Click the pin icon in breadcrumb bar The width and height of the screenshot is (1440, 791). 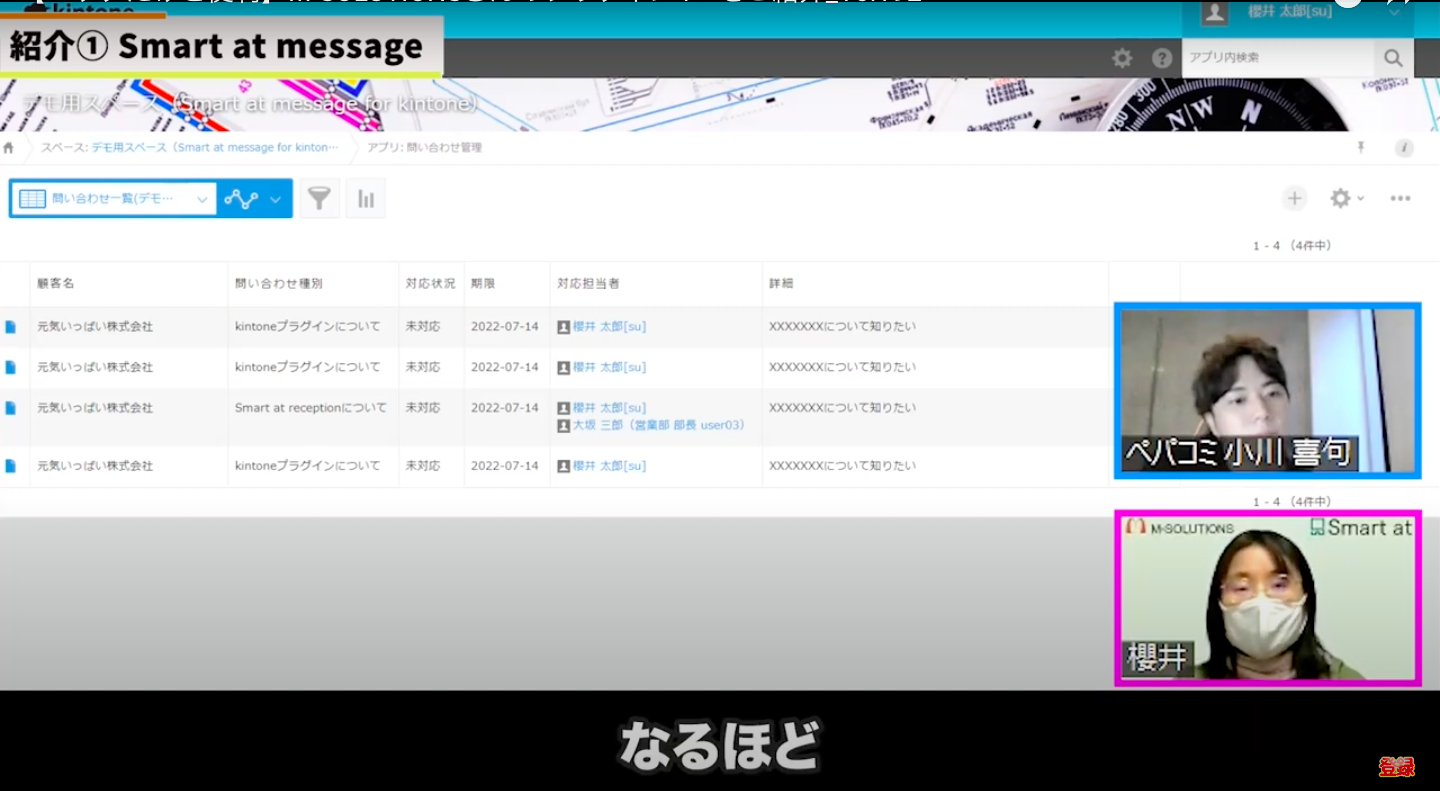click(1361, 148)
